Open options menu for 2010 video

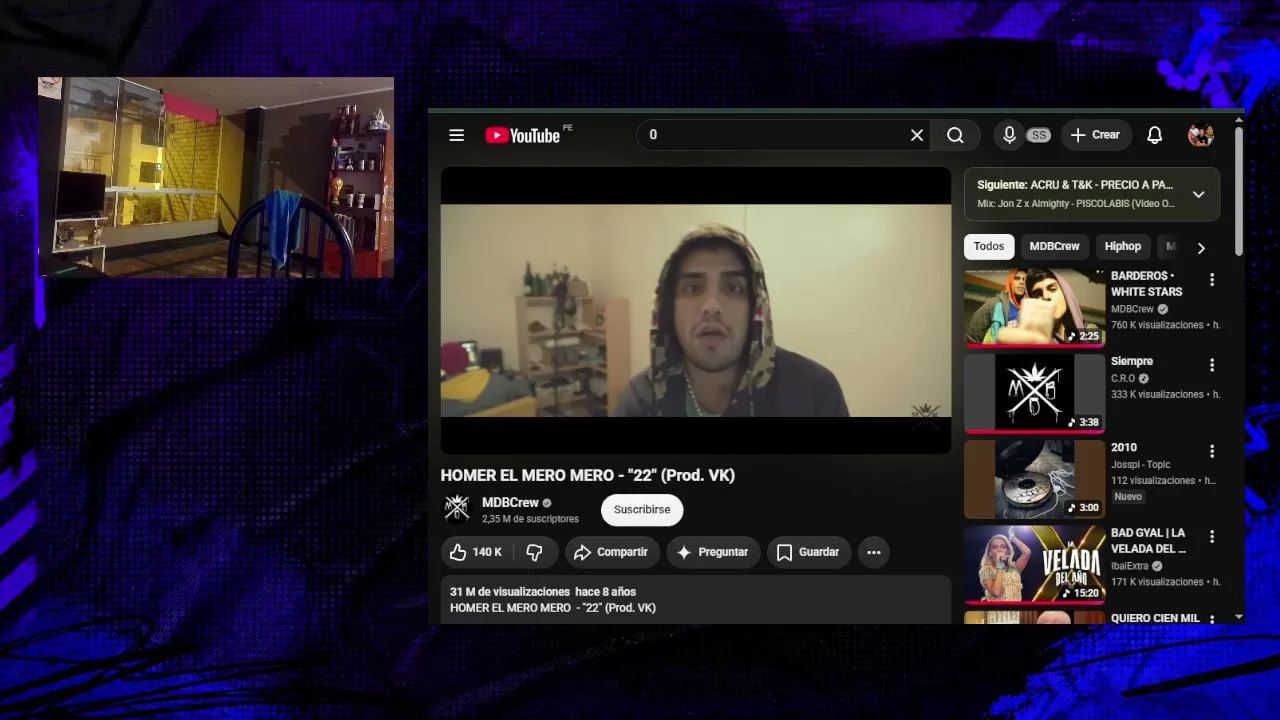(1212, 451)
